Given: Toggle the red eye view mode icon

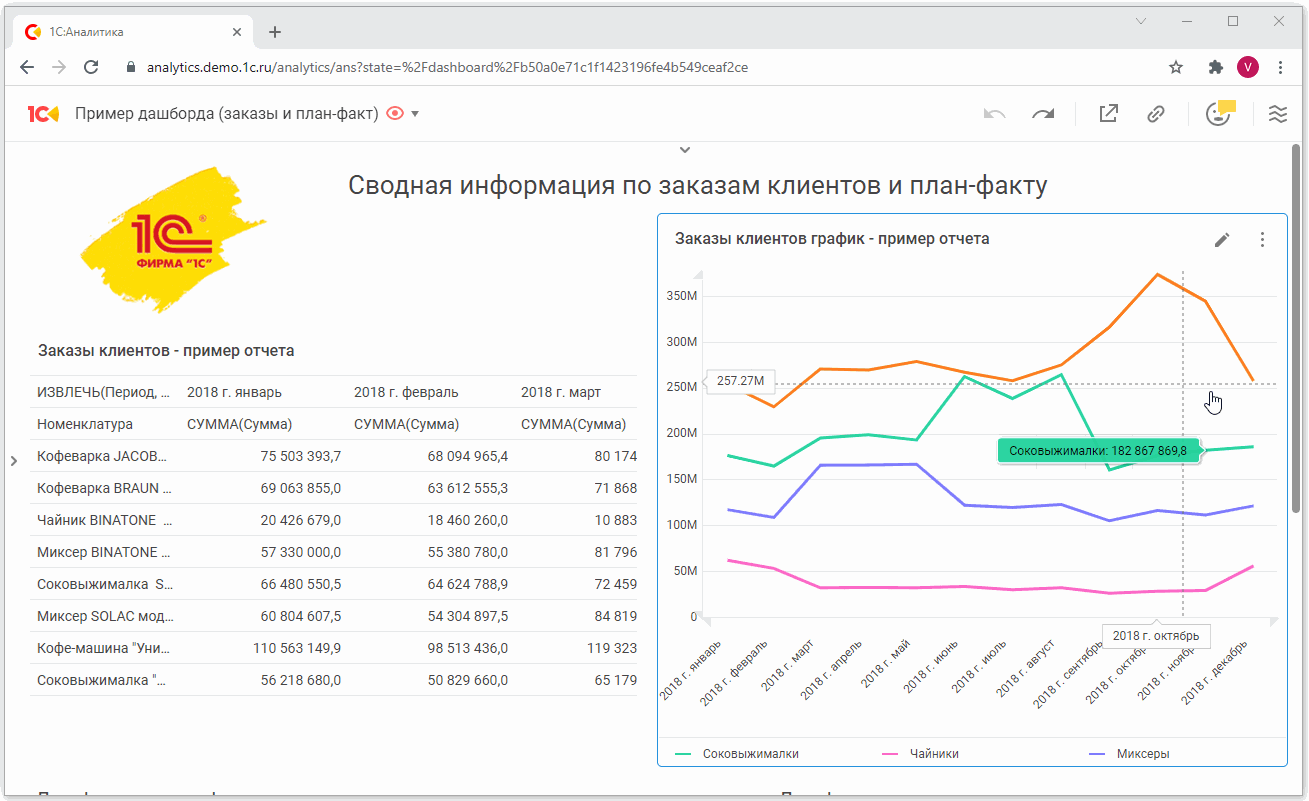Looking at the screenshot, I should pyautogui.click(x=395, y=114).
